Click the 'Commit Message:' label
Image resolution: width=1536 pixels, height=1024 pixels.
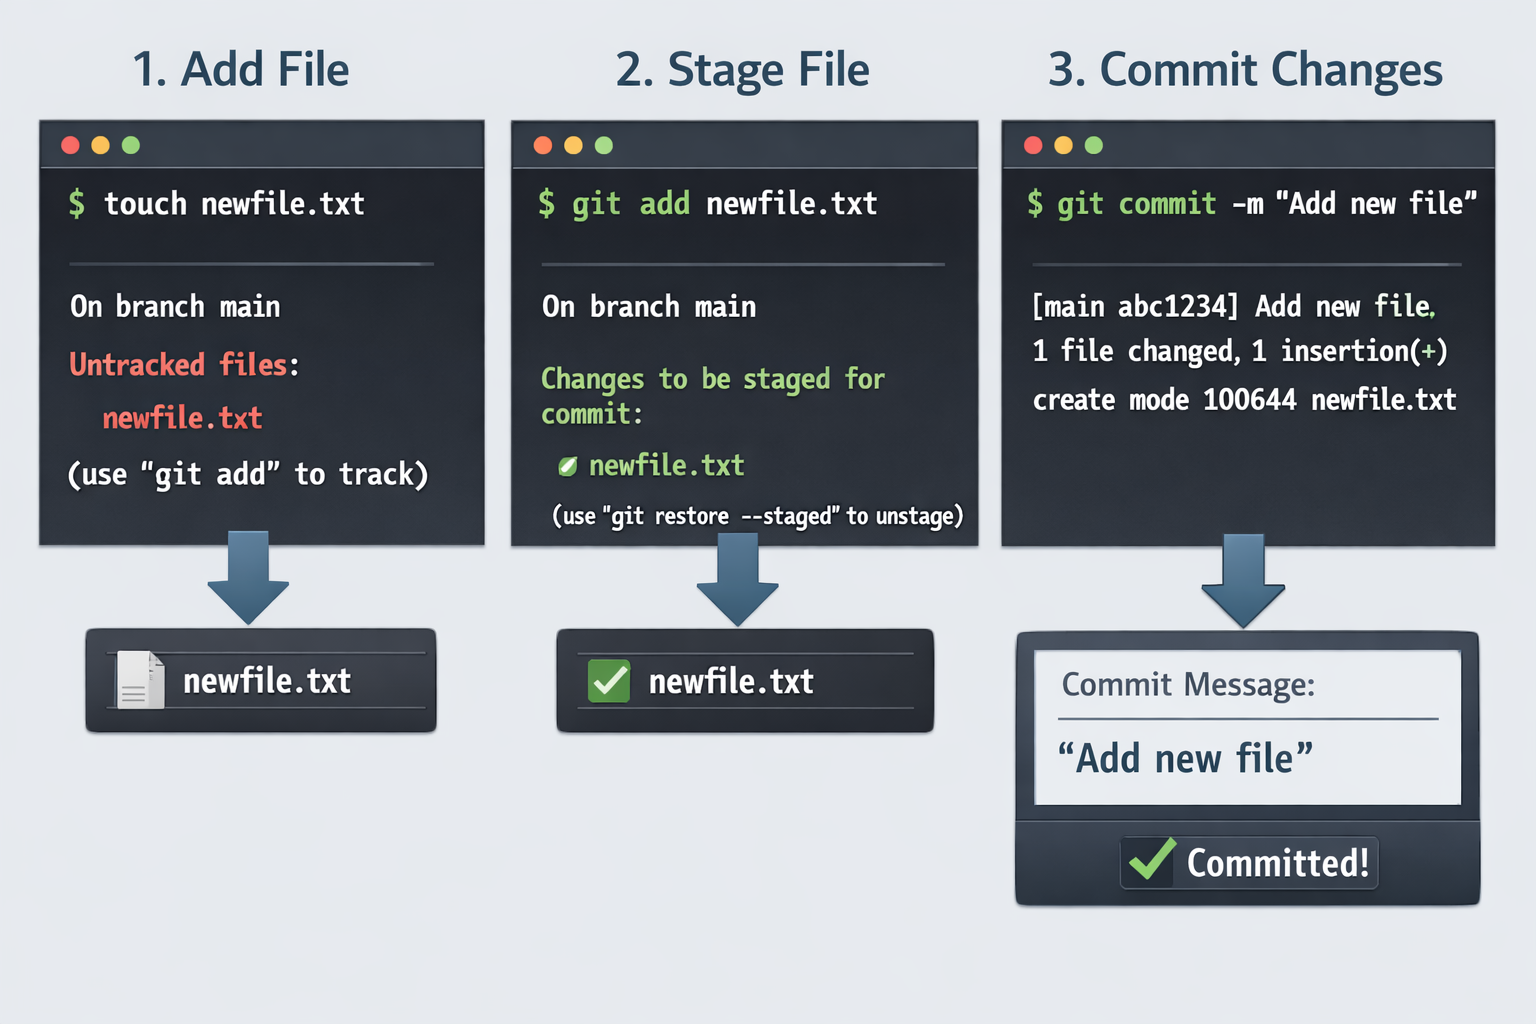(1188, 684)
